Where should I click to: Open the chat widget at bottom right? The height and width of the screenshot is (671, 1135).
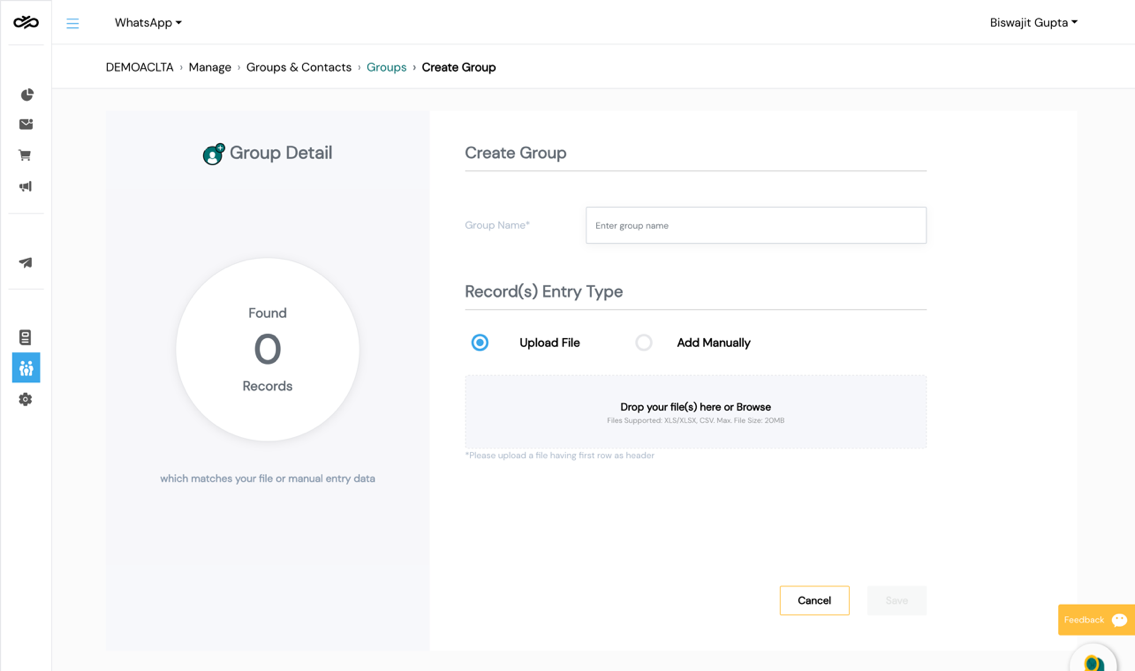(x=1094, y=659)
